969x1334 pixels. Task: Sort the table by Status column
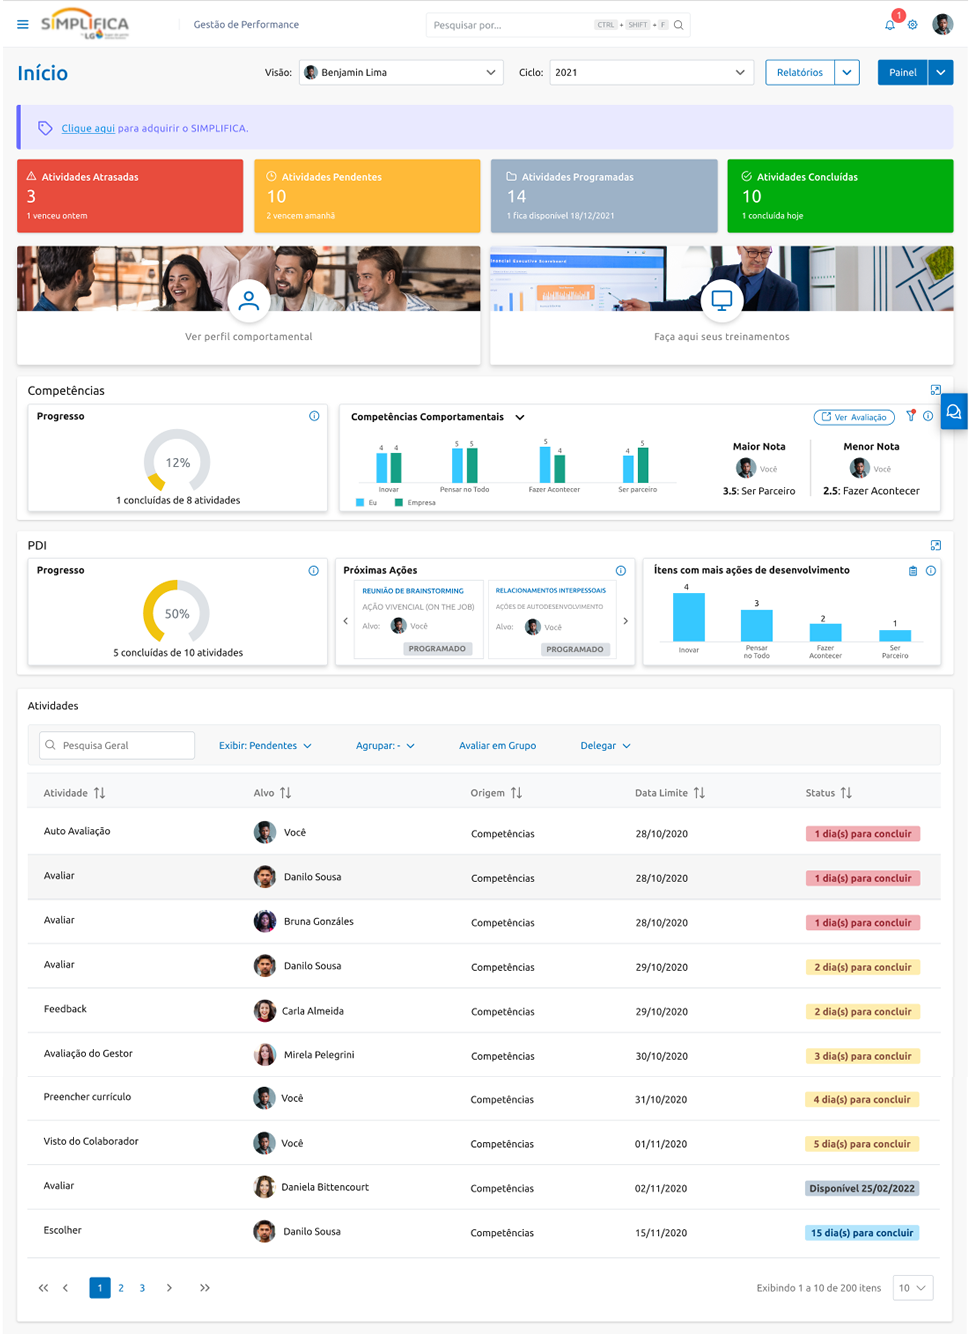846,793
